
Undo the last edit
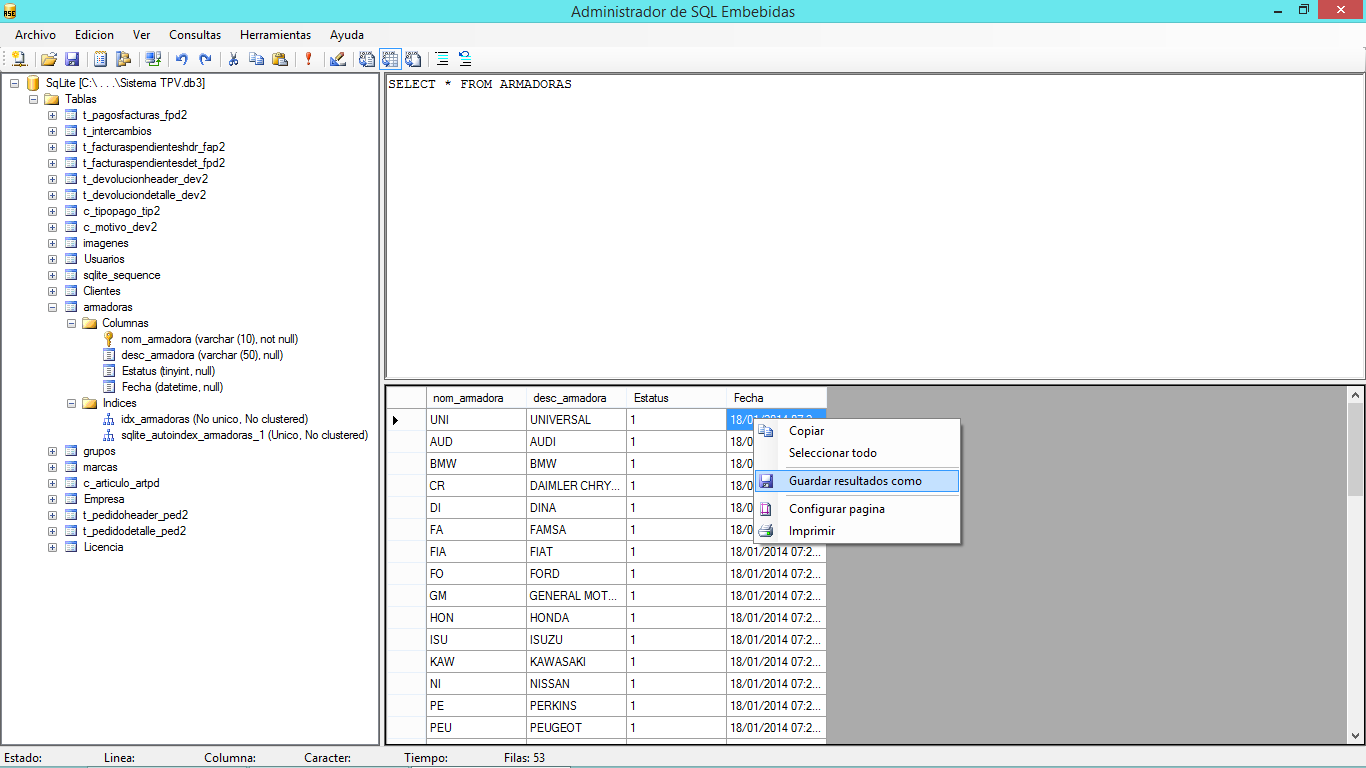182,59
